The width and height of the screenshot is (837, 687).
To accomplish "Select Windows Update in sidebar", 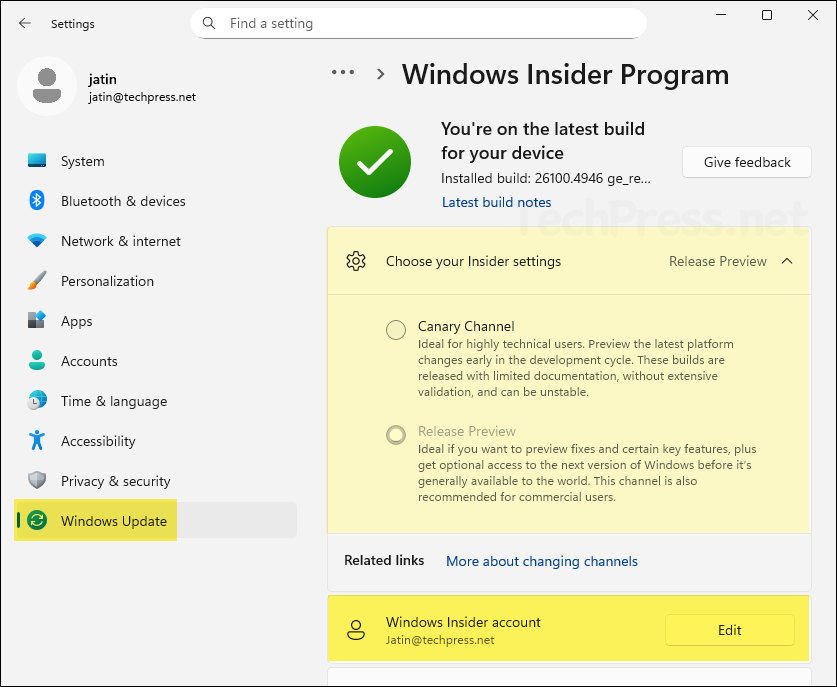I will 156,520.
